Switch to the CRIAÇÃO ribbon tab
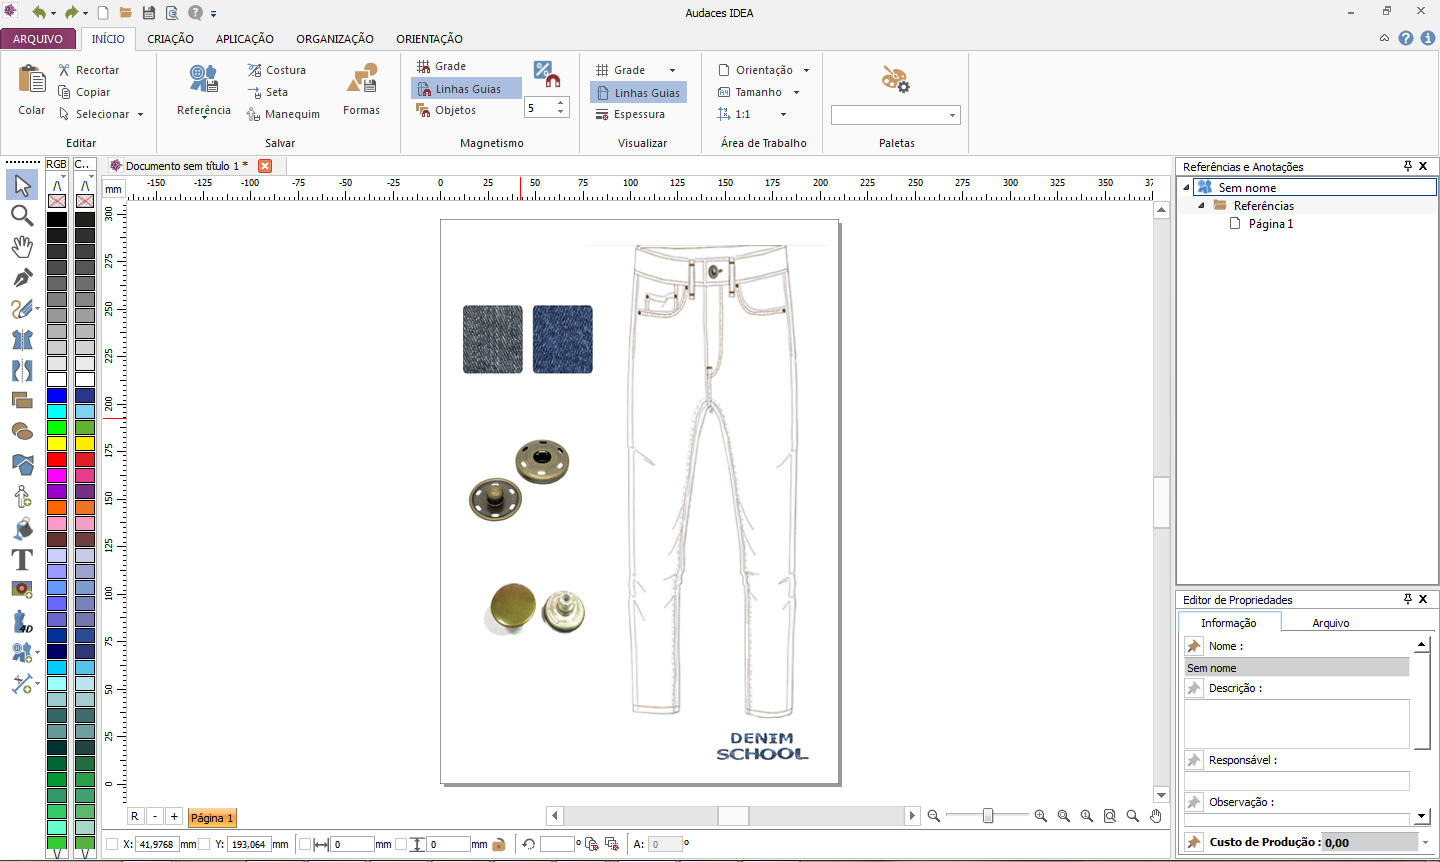This screenshot has width=1440, height=862. [x=170, y=39]
